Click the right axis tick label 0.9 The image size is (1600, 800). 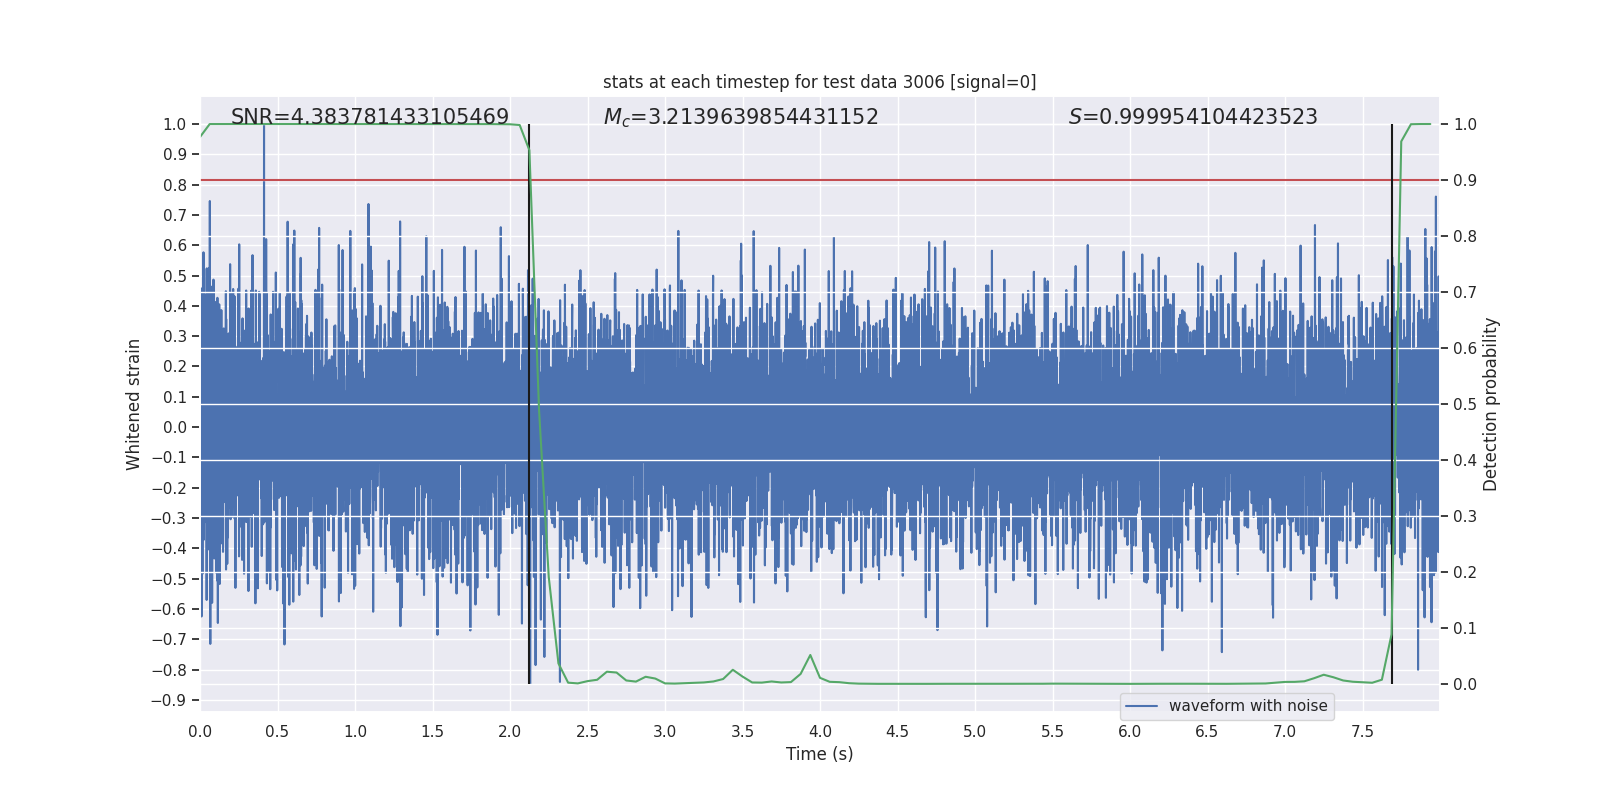(1465, 180)
